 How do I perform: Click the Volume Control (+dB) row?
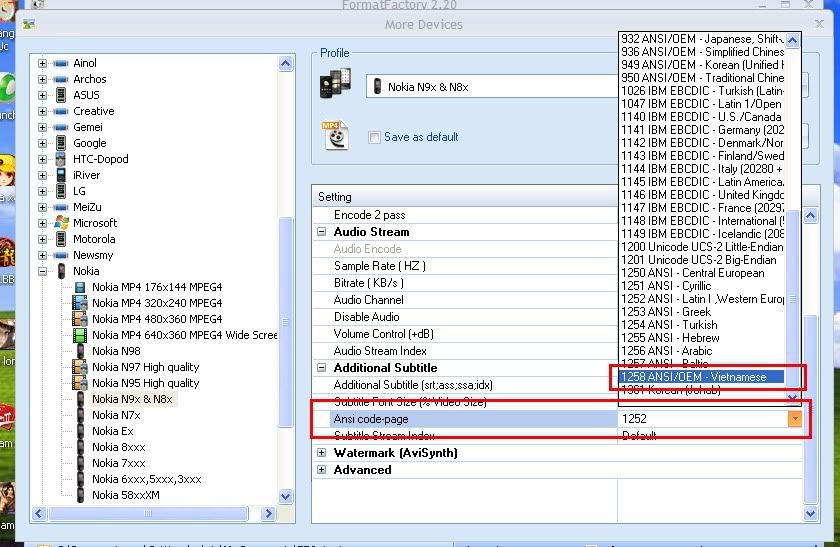pos(464,334)
